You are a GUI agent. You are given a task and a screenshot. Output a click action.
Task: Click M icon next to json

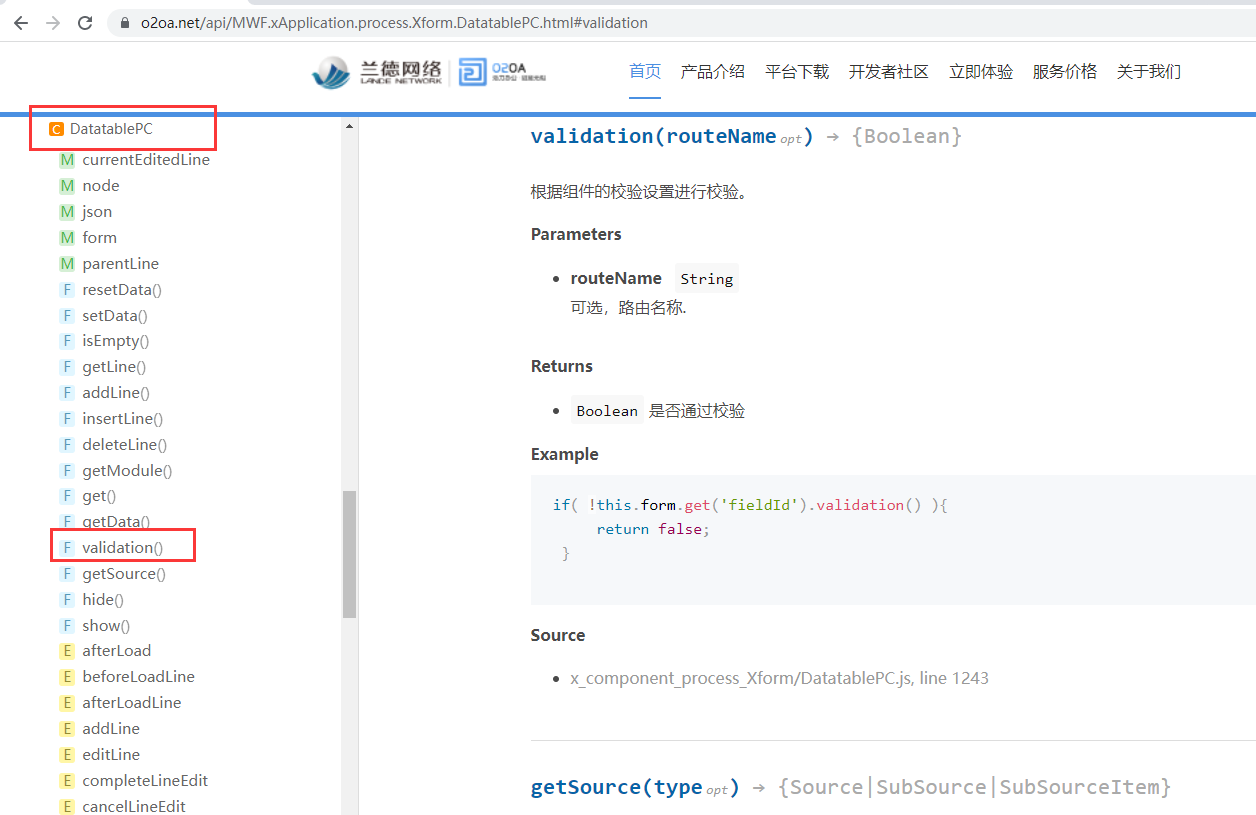(67, 211)
